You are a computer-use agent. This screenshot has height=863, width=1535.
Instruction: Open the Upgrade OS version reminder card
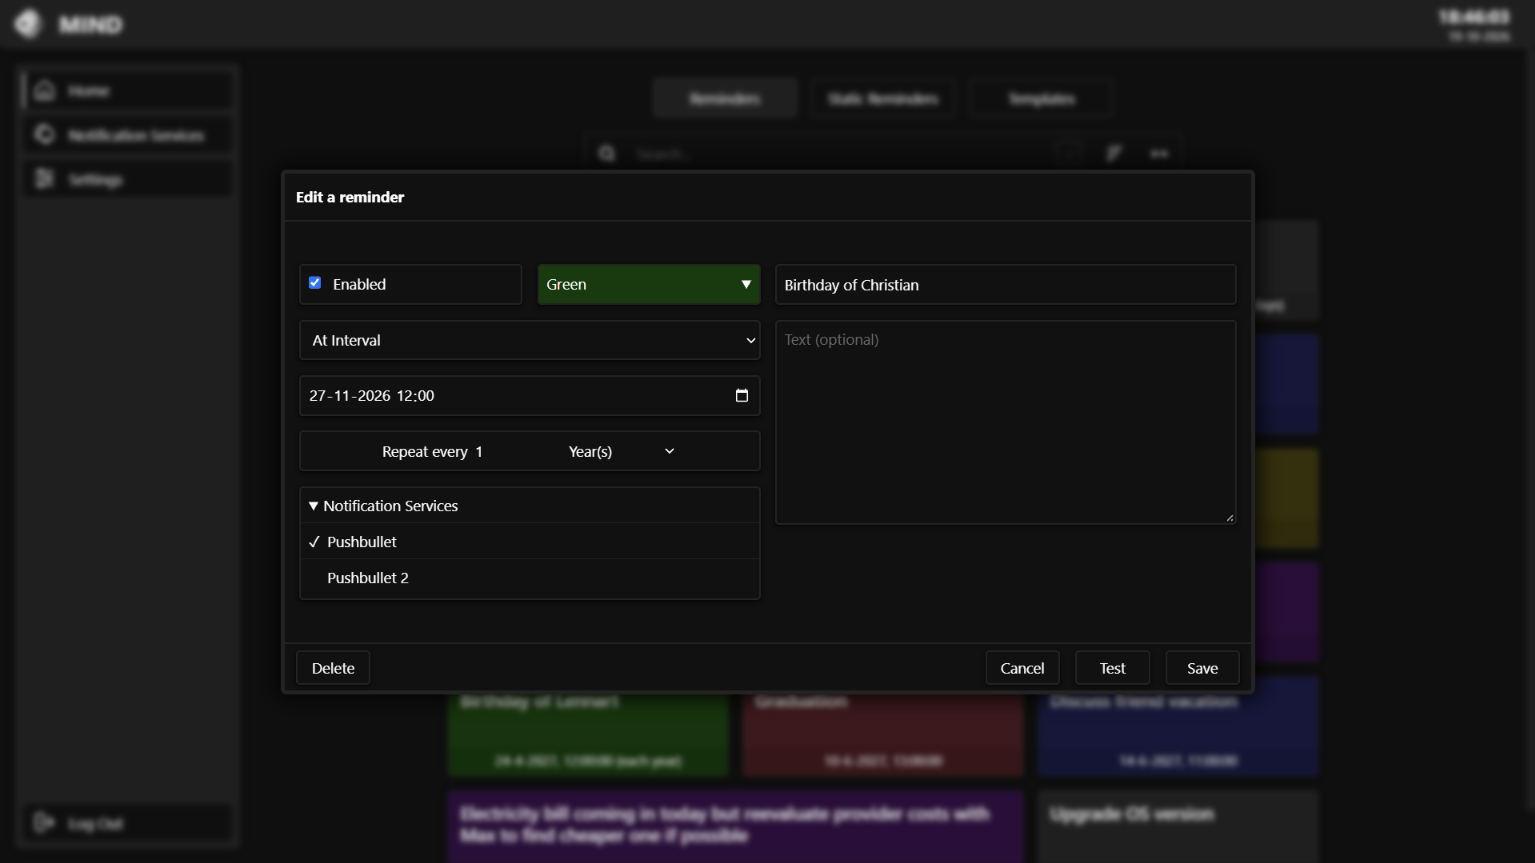point(1178,826)
